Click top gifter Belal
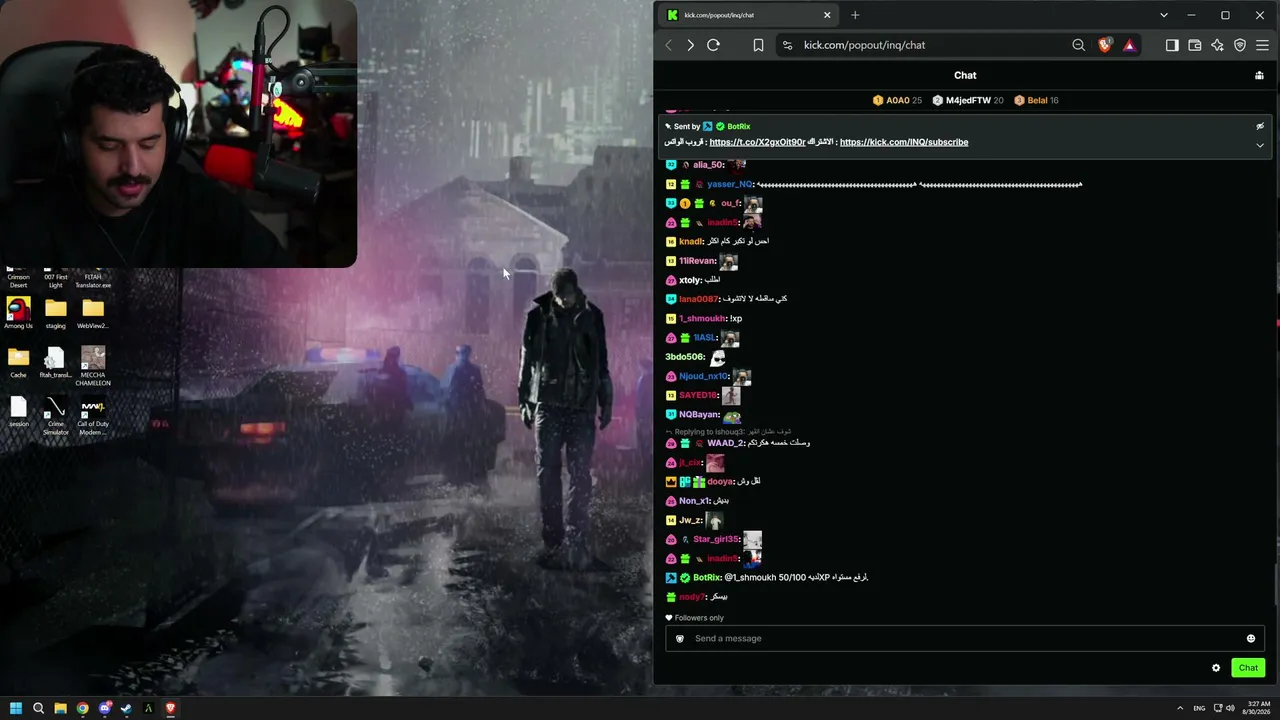The image size is (1280, 720). [1036, 100]
